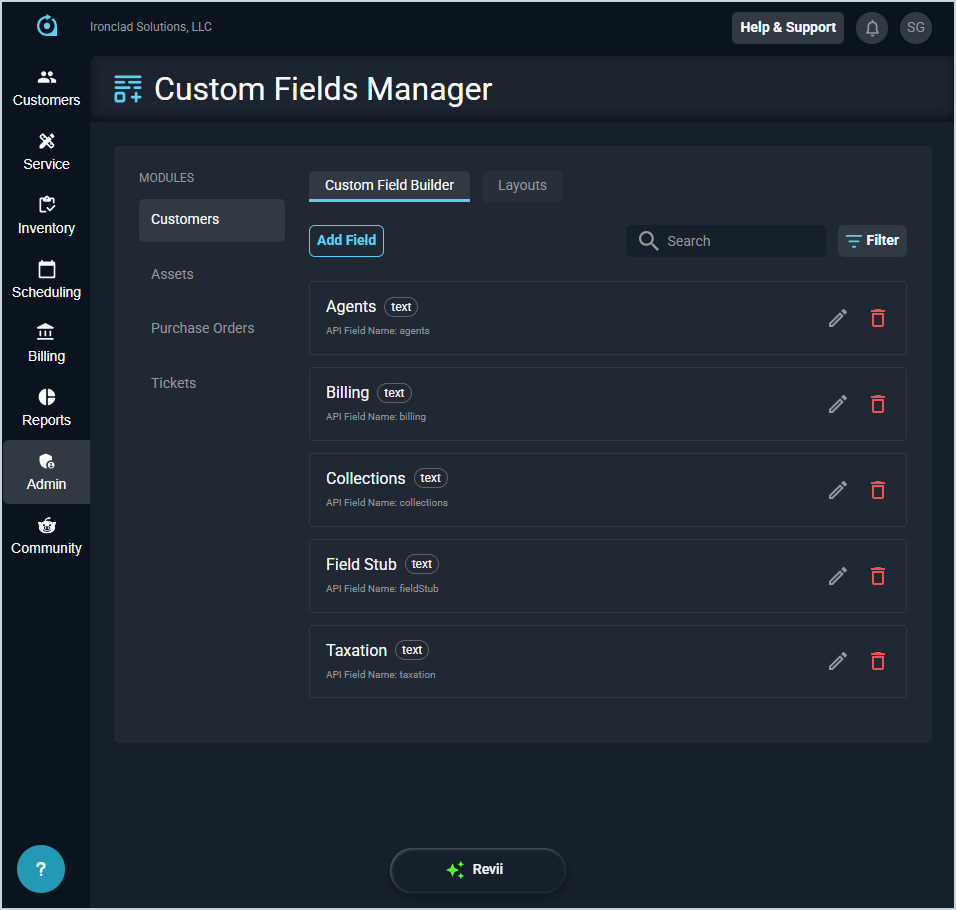Edit the Collections custom field
956x910 pixels.
click(x=838, y=490)
